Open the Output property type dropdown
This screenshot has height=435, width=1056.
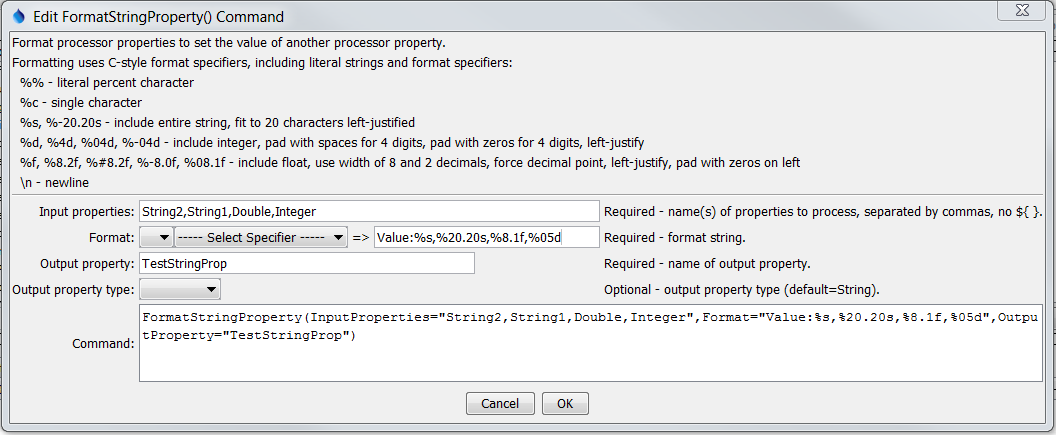tap(180, 290)
